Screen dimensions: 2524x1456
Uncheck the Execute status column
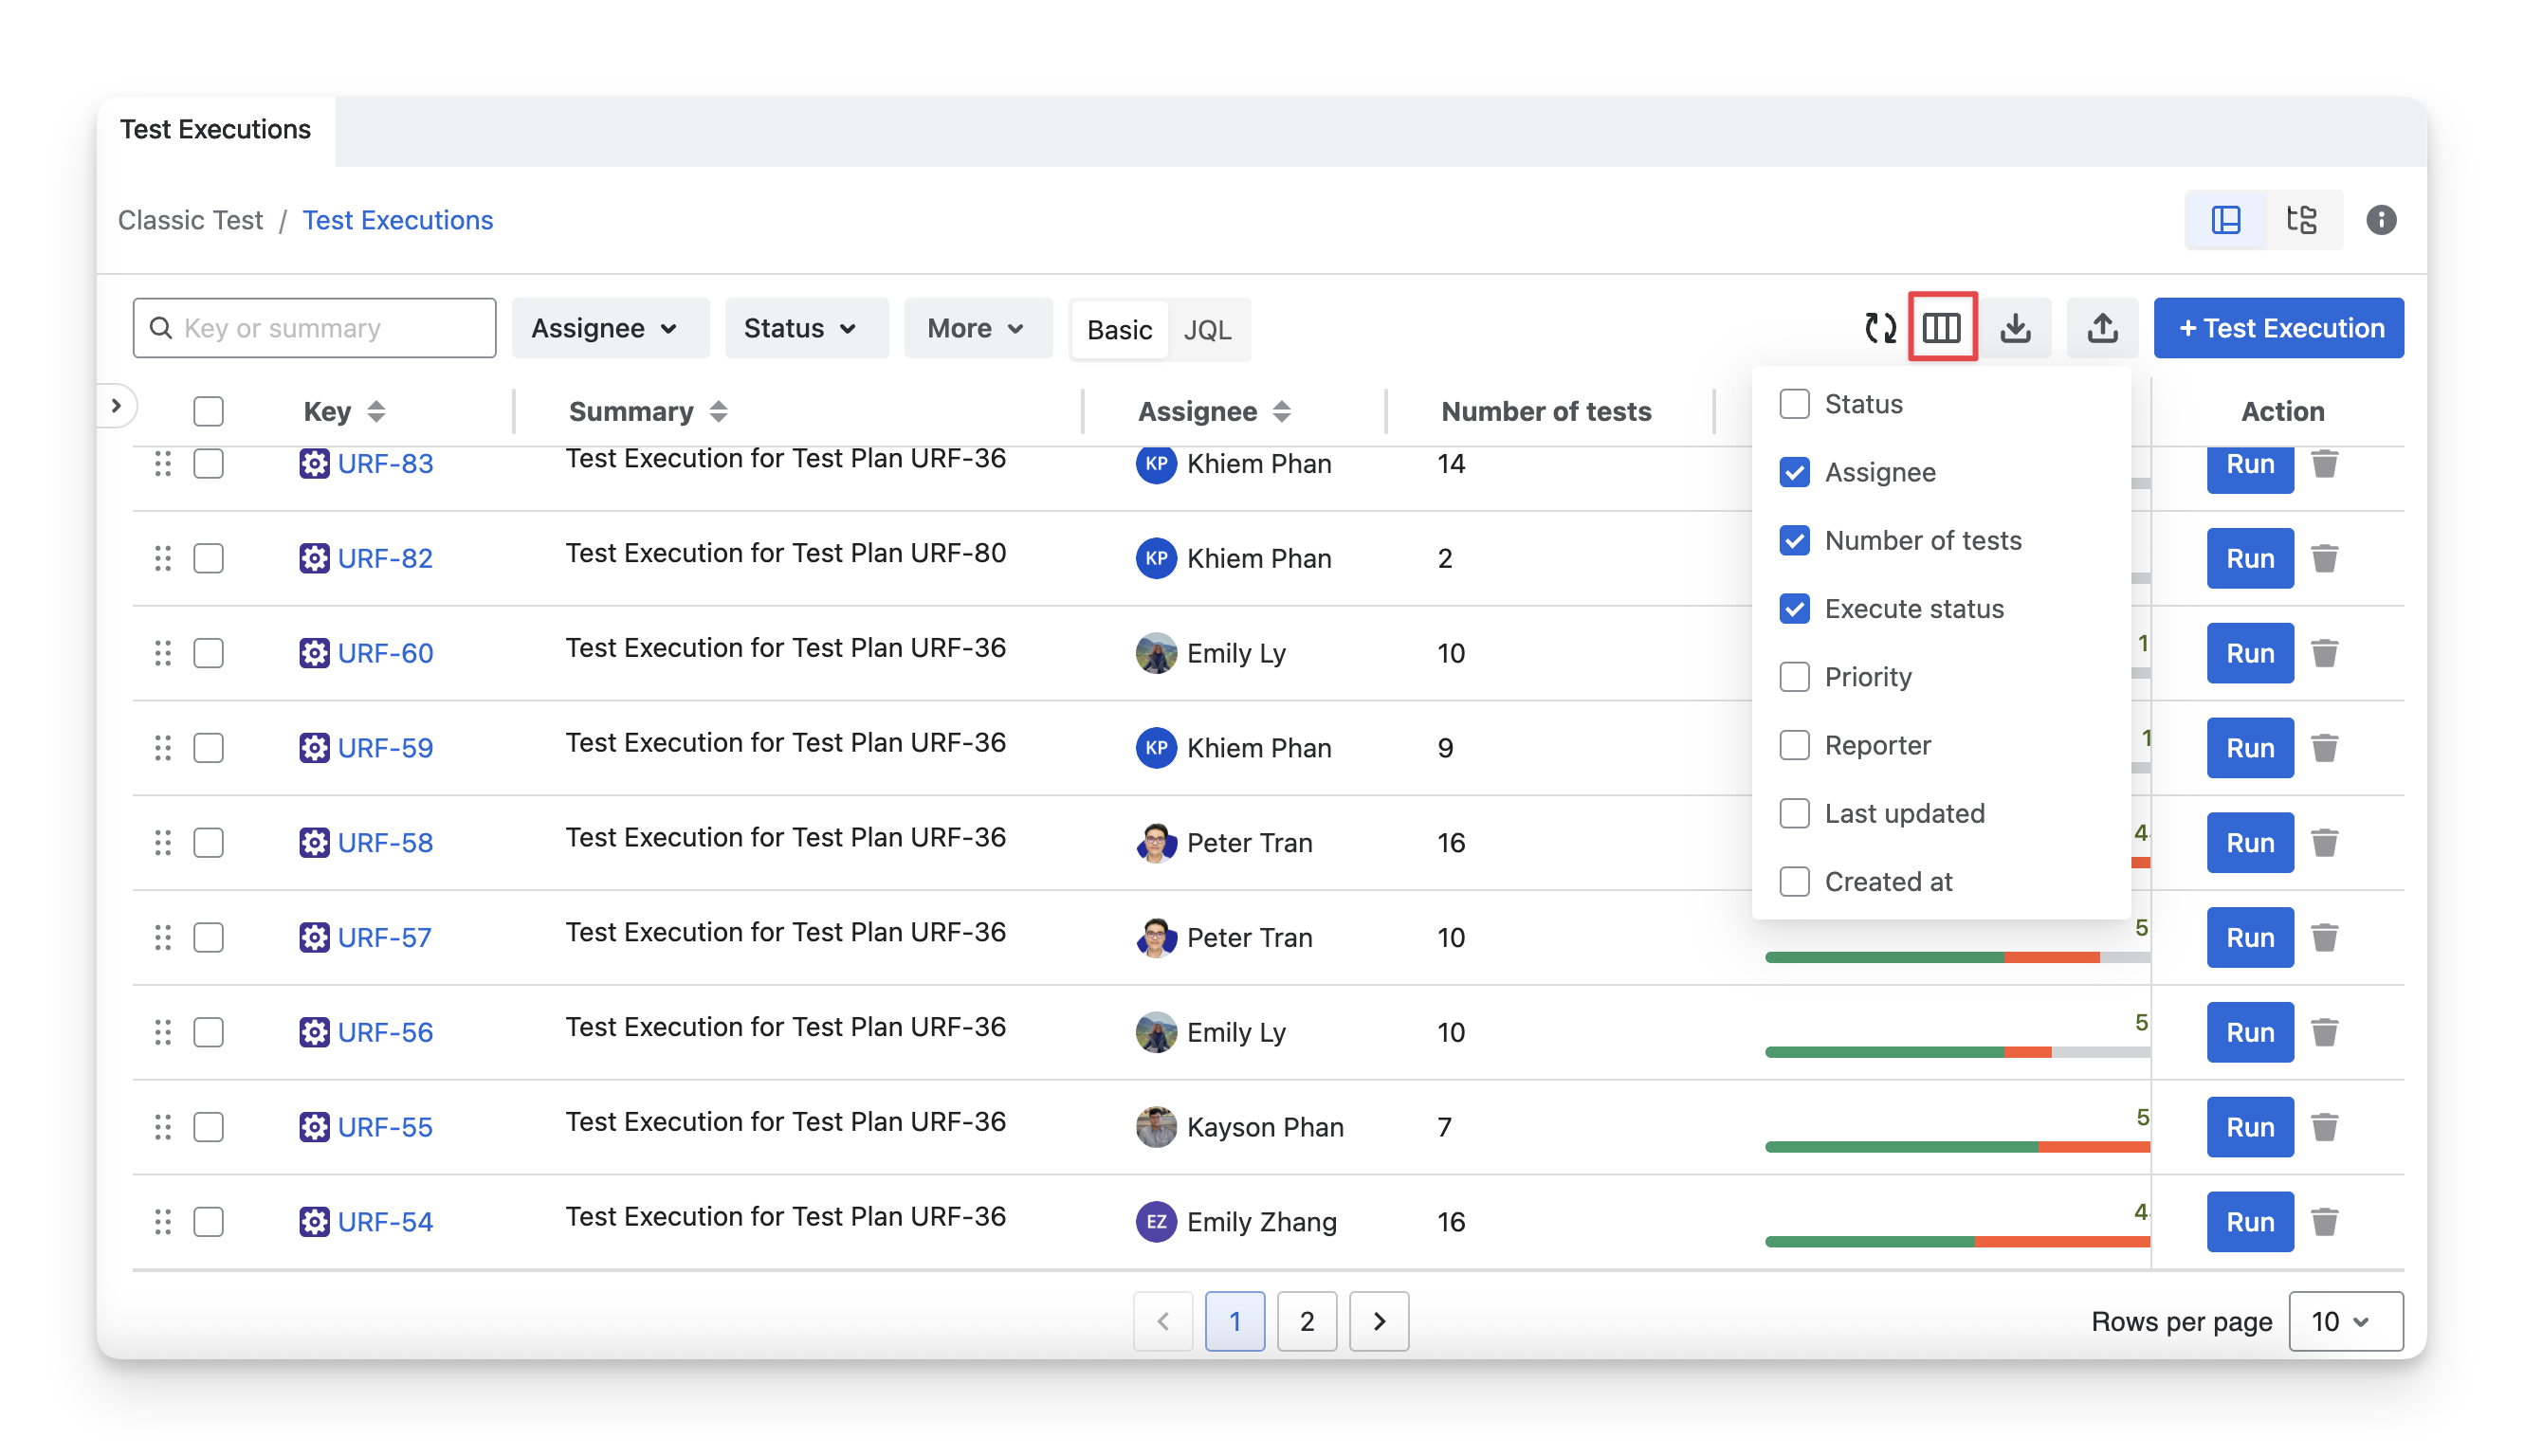(x=1795, y=609)
